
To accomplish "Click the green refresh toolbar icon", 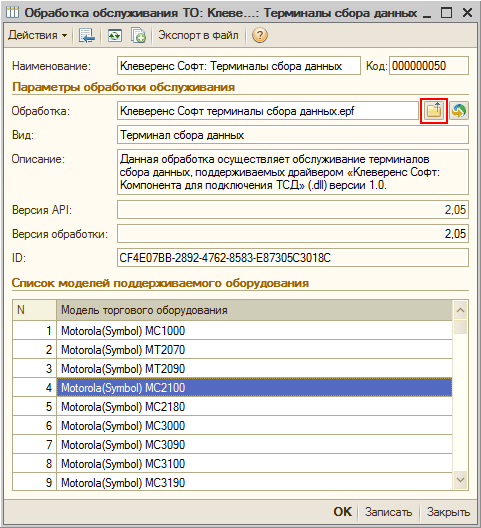I will click(115, 35).
